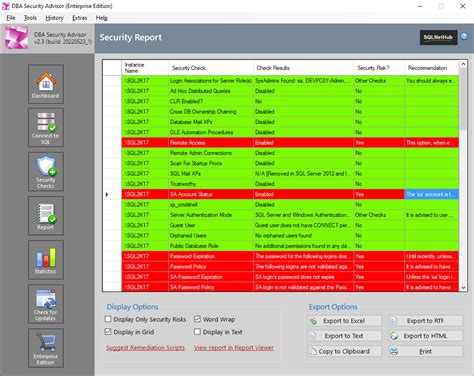
Task: Open the Tools menu
Action: [30, 18]
